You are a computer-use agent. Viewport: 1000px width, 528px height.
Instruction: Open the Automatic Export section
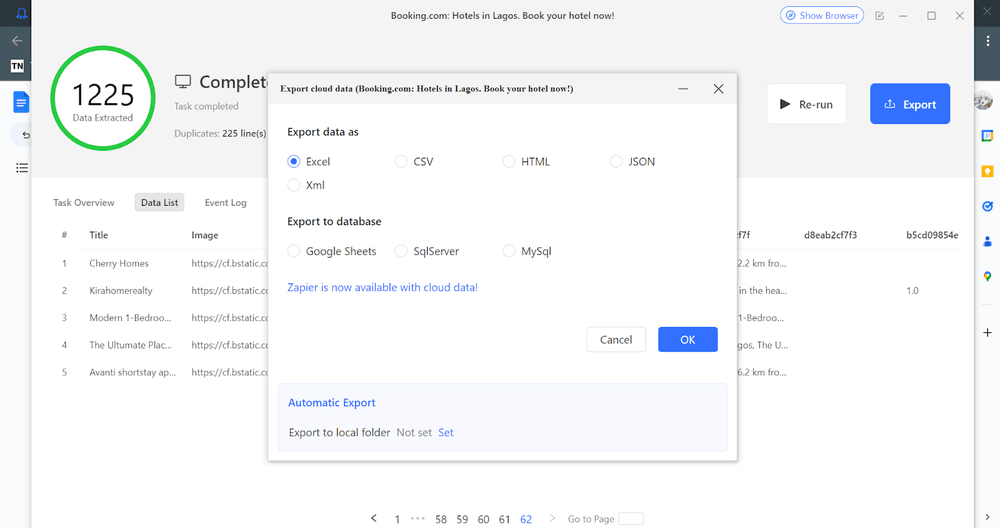[332, 403]
